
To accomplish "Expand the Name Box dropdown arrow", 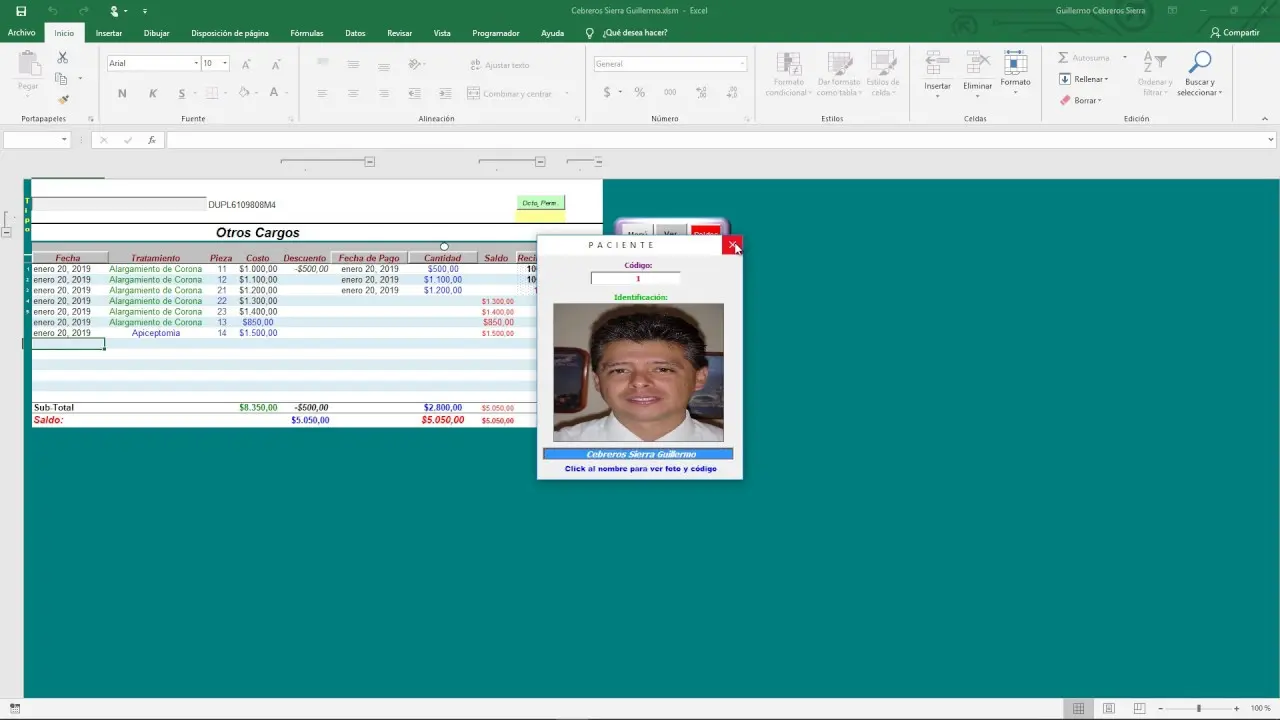I will click(x=64, y=140).
